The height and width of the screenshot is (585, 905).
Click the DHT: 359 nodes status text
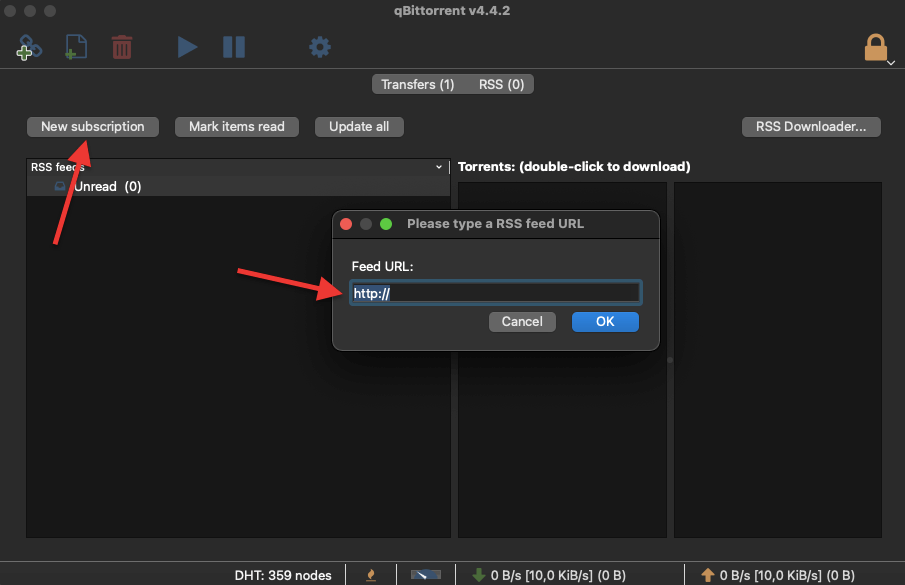tap(283, 575)
